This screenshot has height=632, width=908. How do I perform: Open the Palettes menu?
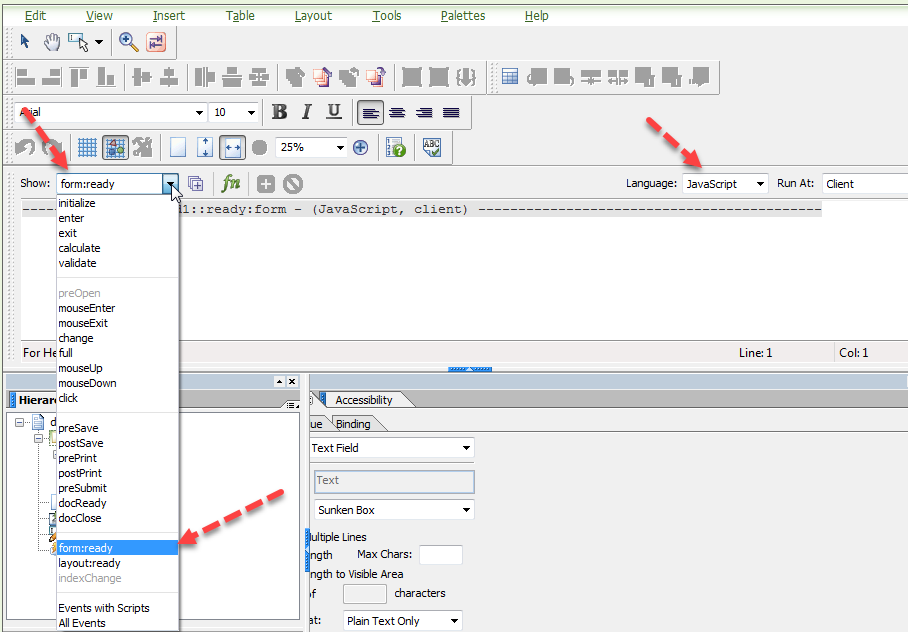coord(463,16)
